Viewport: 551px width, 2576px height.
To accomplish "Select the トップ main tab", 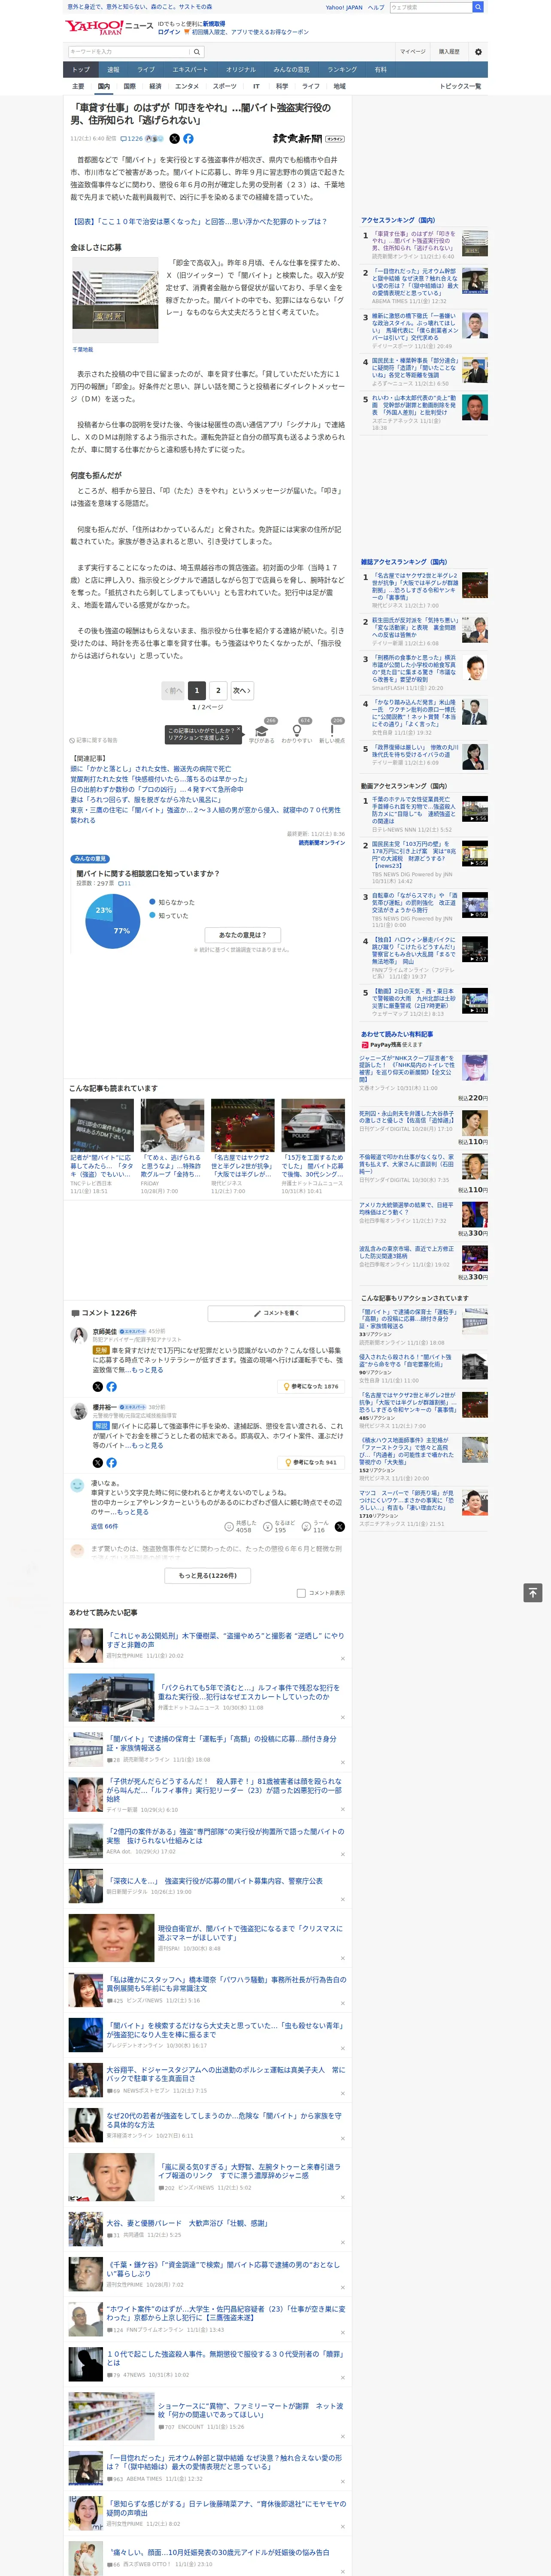I will [81, 69].
